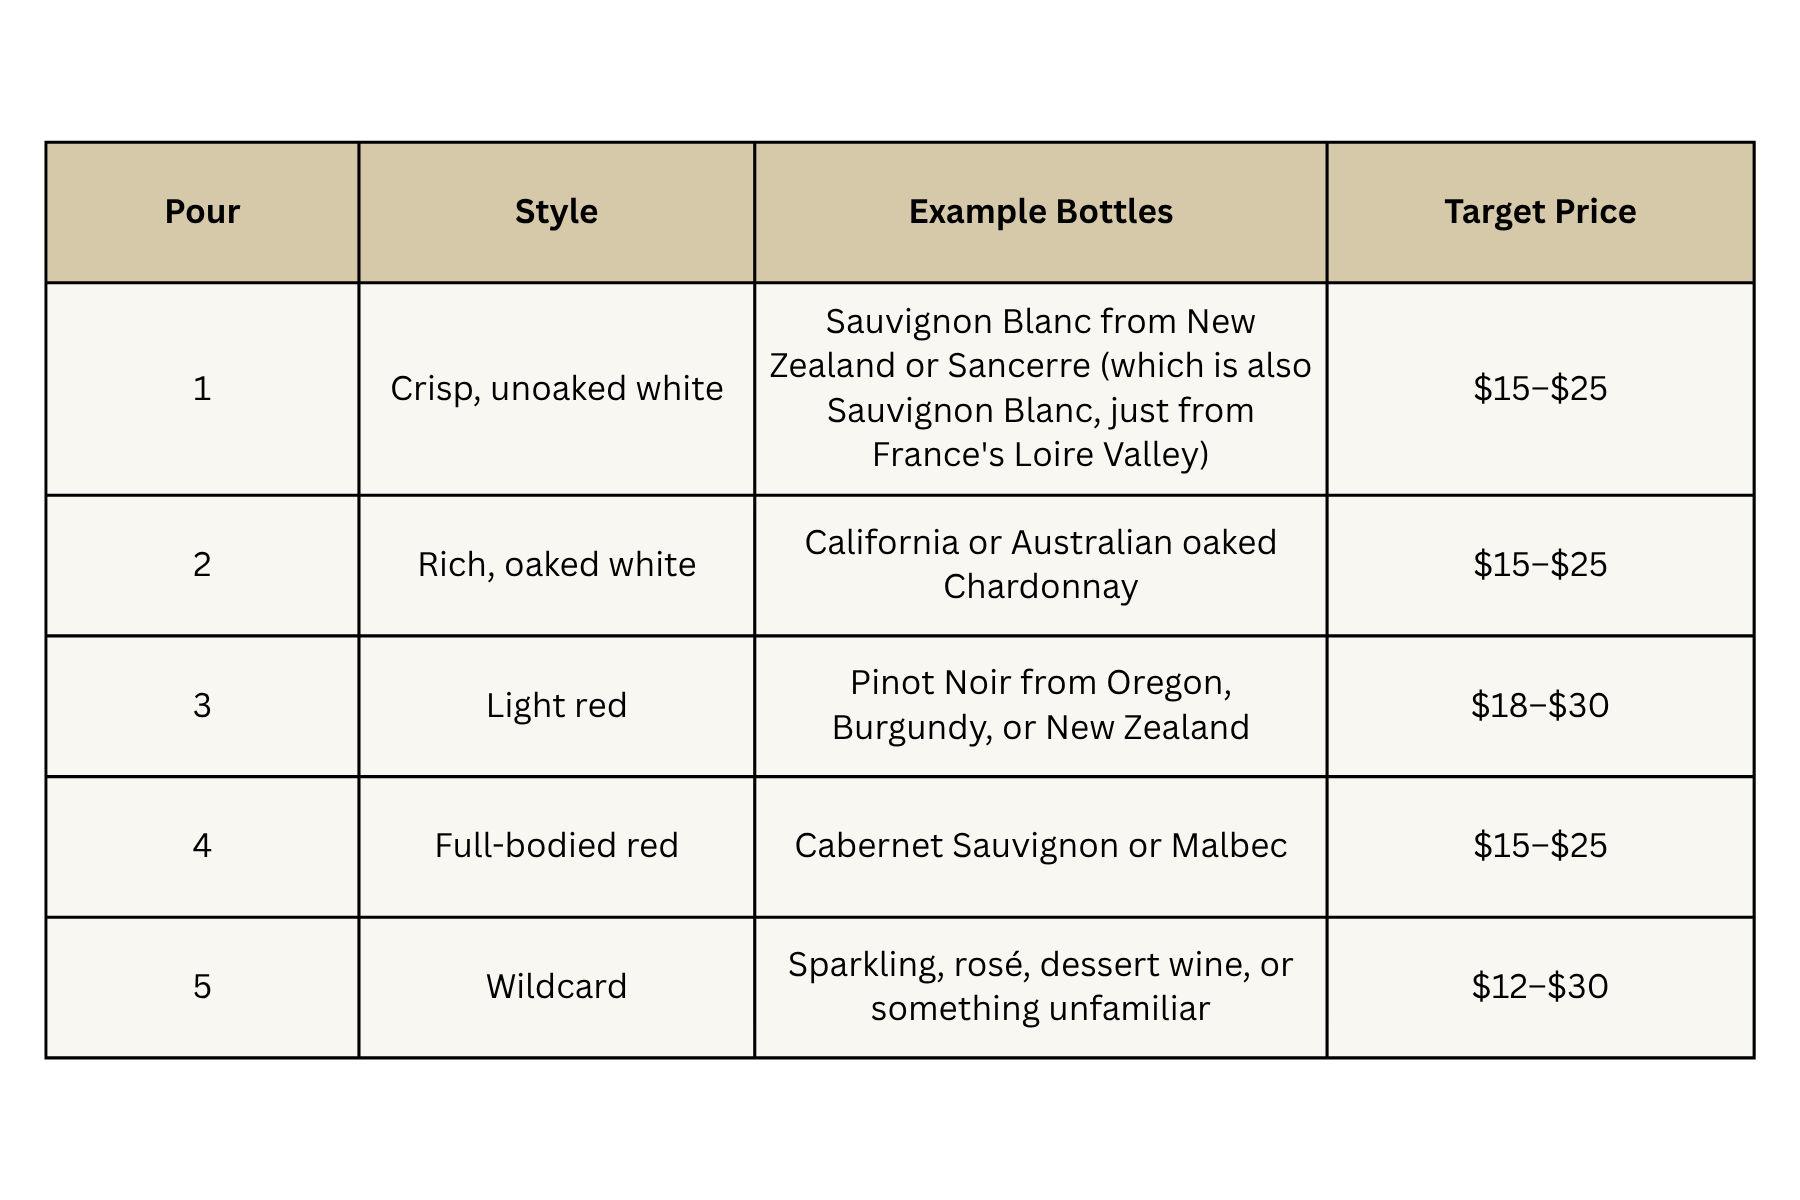Click the Light red style cell
Image resolution: width=1800 pixels, height=1200 pixels.
[x=556, y=706]
